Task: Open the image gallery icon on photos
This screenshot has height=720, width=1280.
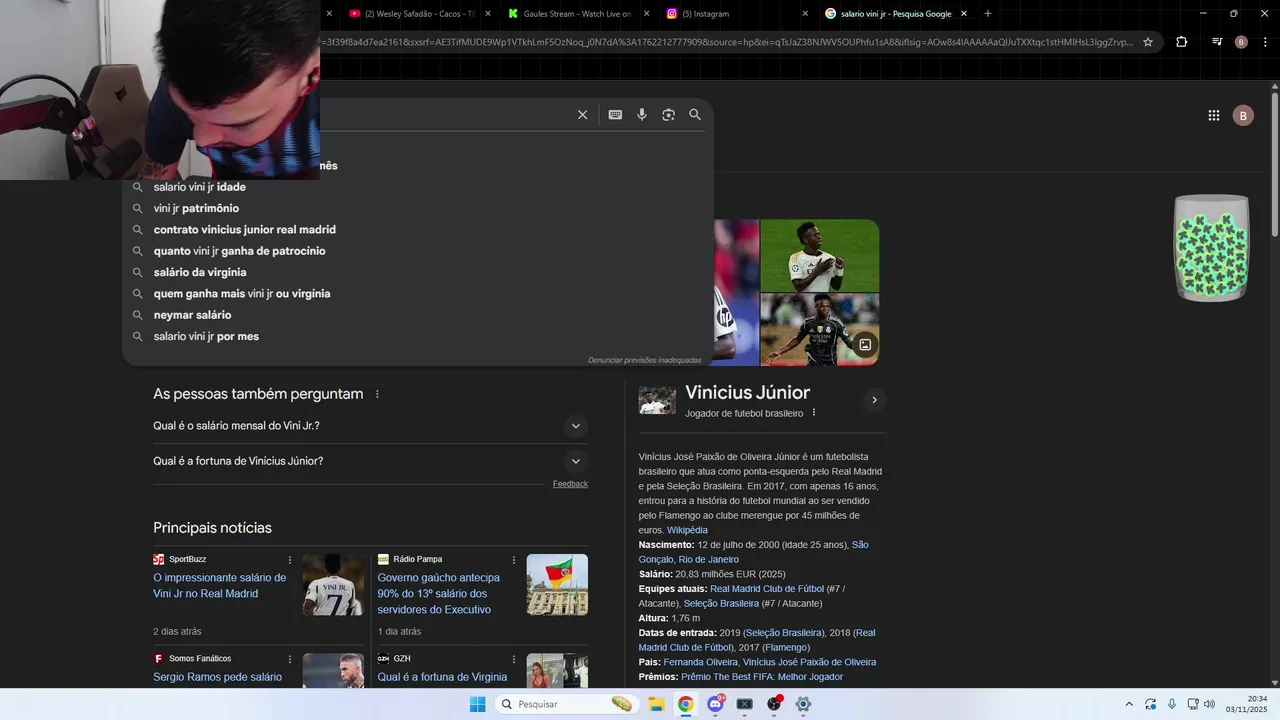Action: [x=865, y=345]
